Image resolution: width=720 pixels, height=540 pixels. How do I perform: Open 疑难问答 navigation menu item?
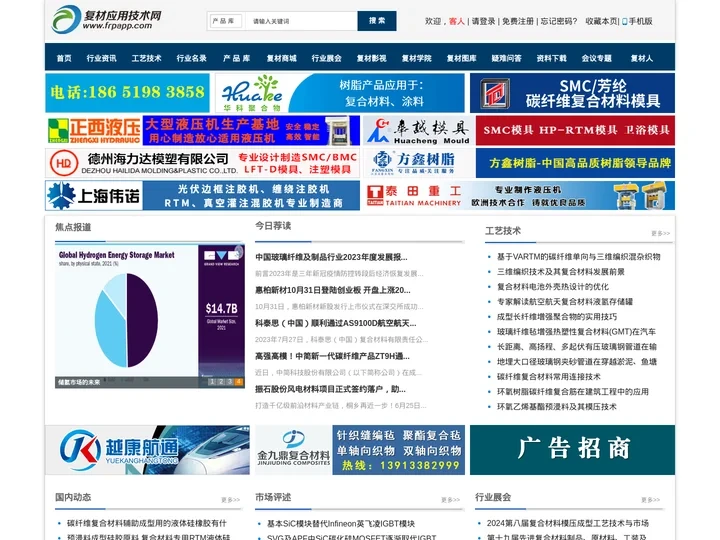click(x=506, y=58)
